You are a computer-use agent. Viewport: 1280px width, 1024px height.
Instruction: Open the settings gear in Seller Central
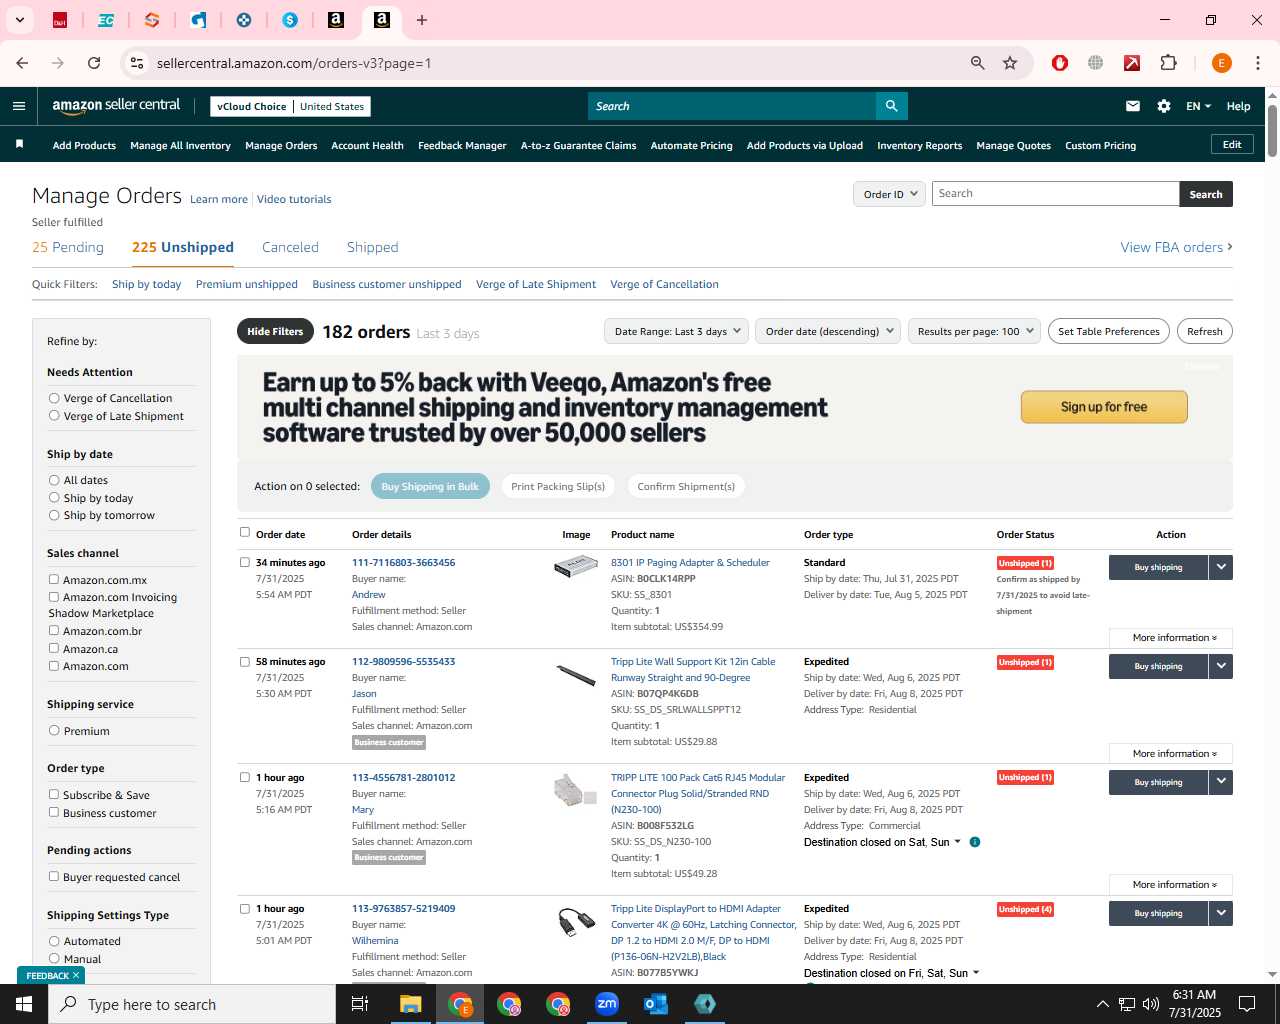click(x=1164, y=106)
